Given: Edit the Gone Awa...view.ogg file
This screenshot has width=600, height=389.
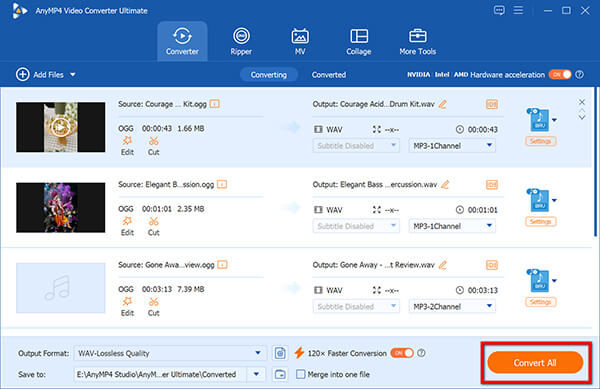Looking at the screenshot, I should click(127, 306).
